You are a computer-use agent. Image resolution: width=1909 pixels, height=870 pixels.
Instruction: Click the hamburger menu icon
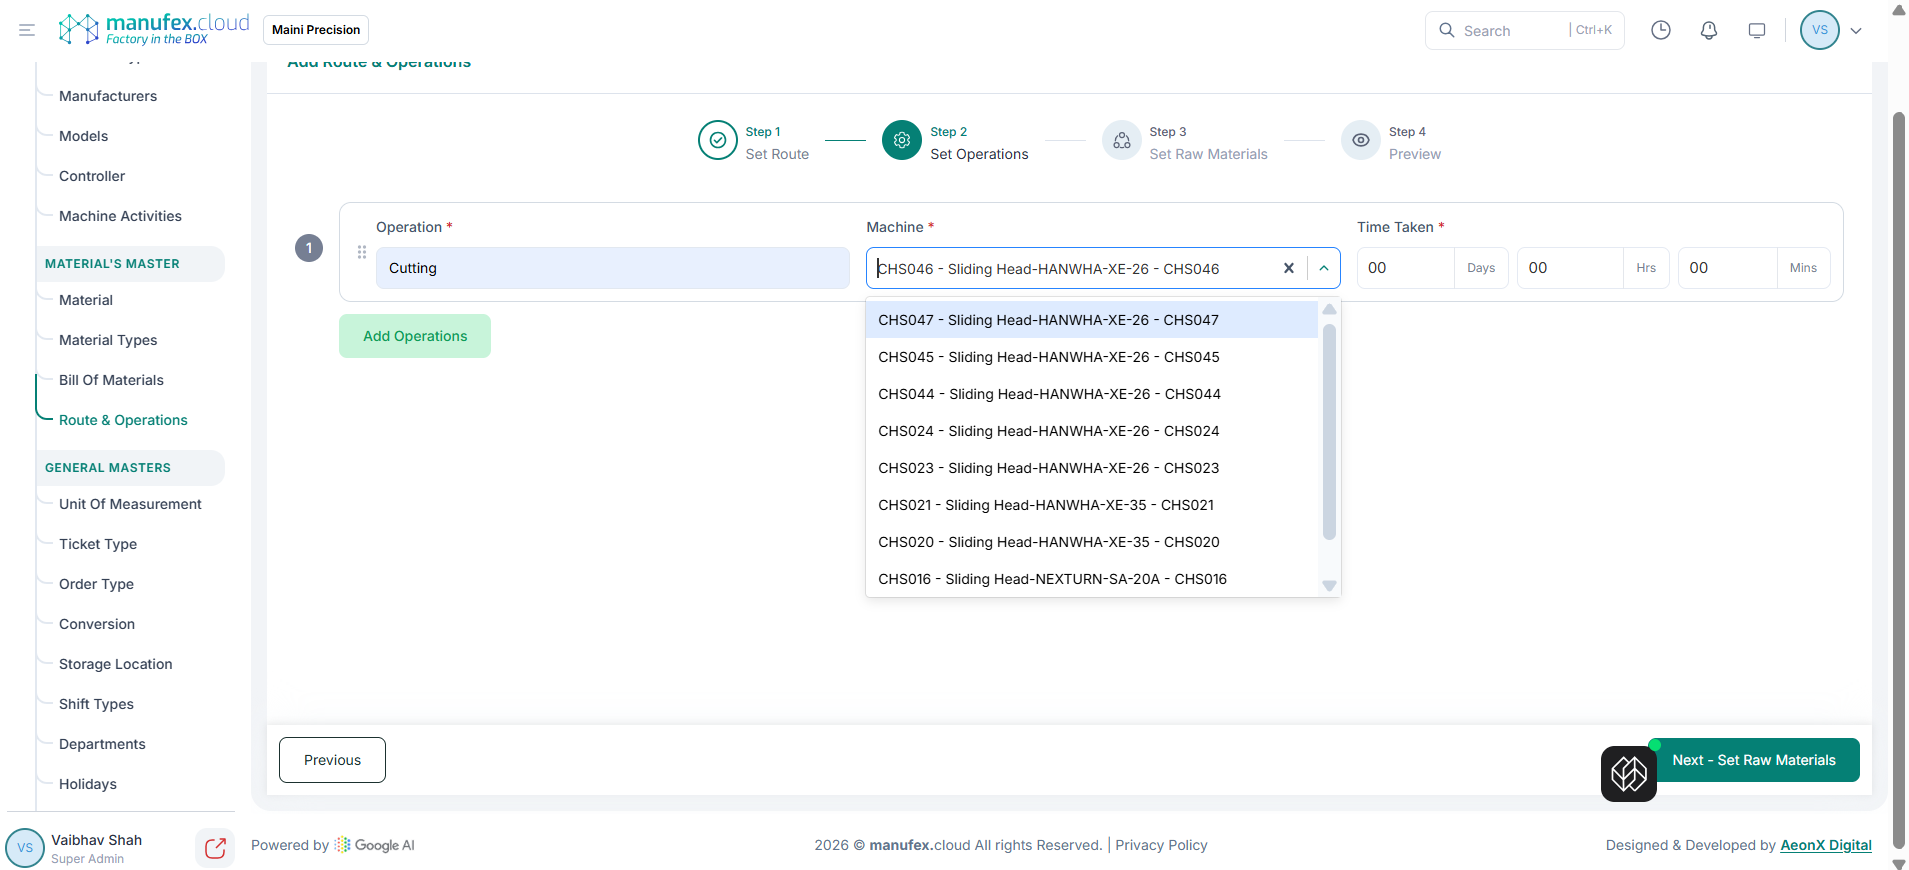pos(27,30)
